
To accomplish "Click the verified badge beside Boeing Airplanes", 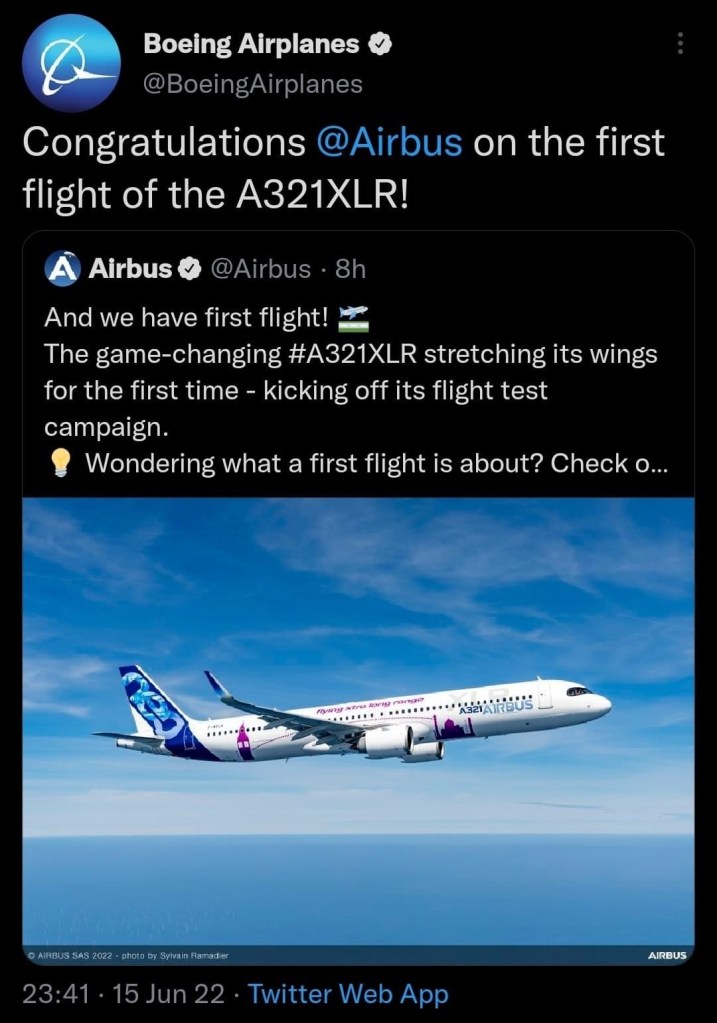I will click(378, 44).
